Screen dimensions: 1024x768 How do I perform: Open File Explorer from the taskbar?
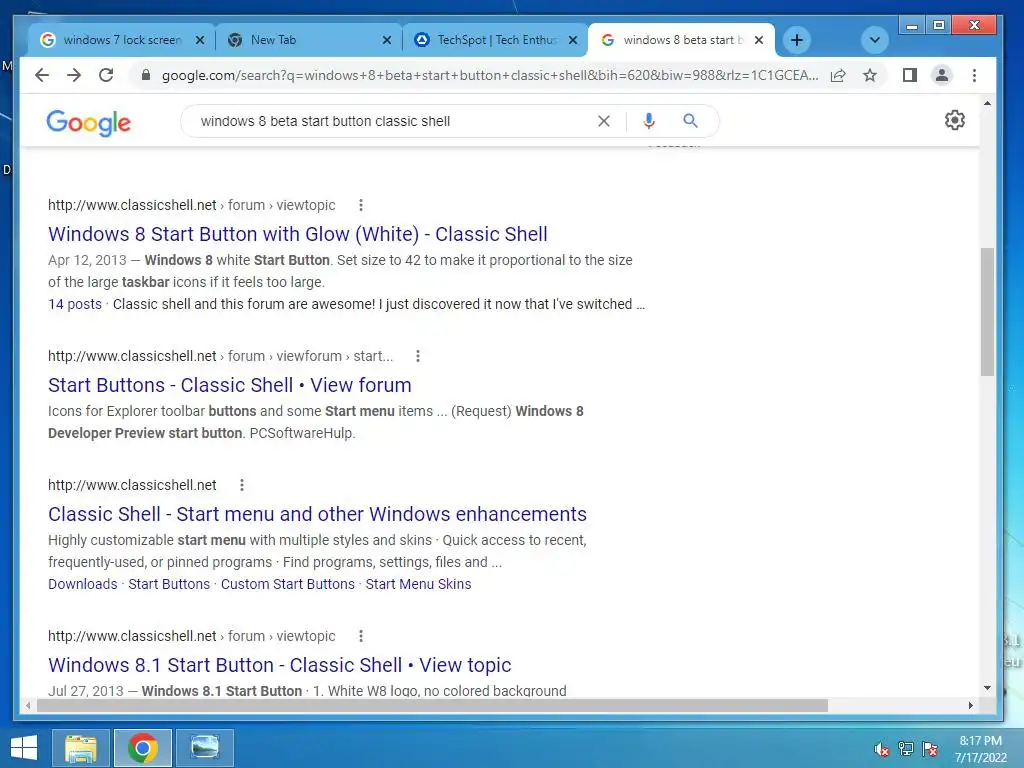(x=80, y=748)
